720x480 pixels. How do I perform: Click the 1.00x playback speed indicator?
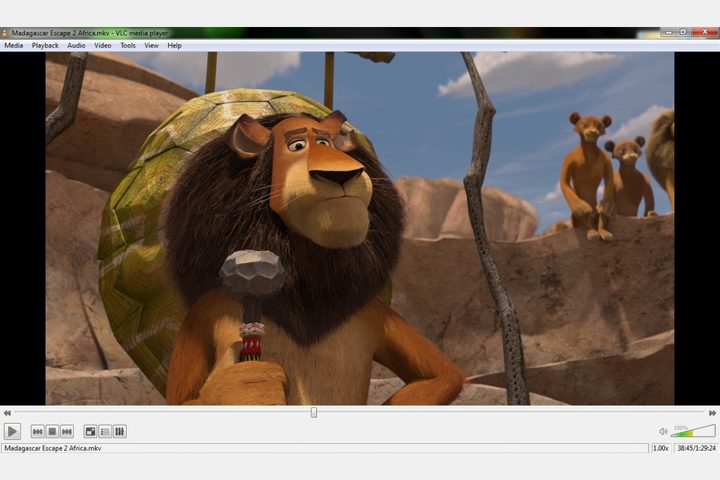pyautogui.click(x=661, y=448)
